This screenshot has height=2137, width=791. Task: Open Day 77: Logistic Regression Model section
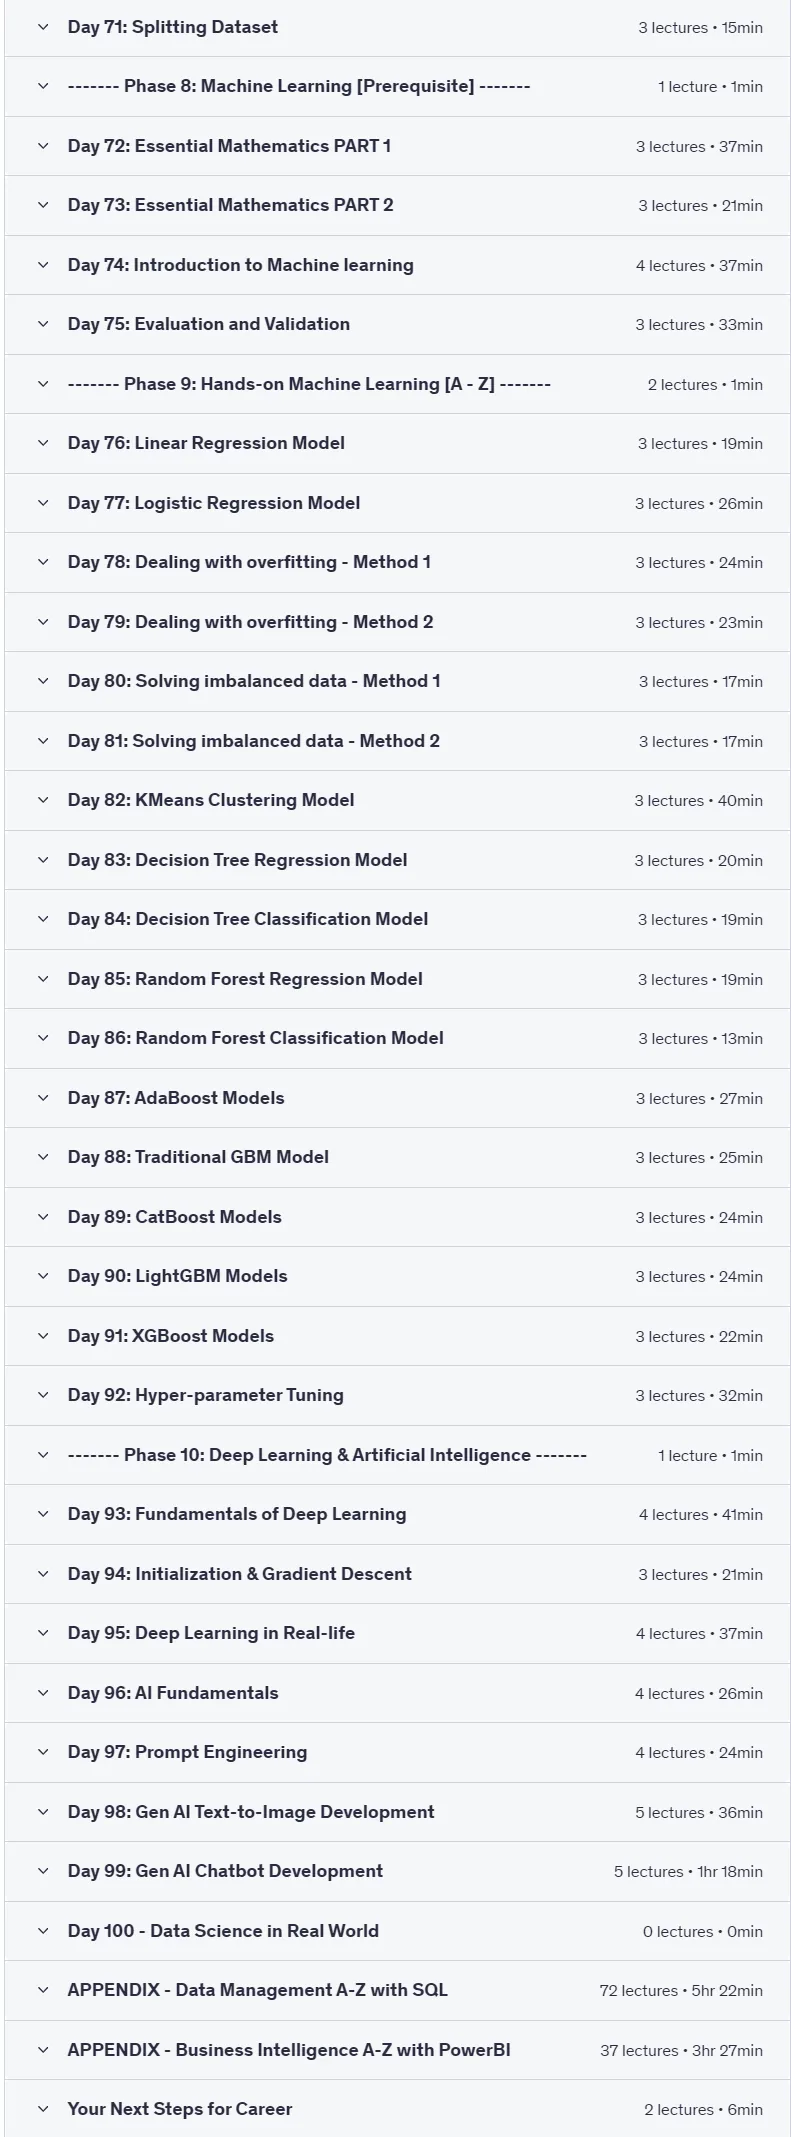[397, 503]
